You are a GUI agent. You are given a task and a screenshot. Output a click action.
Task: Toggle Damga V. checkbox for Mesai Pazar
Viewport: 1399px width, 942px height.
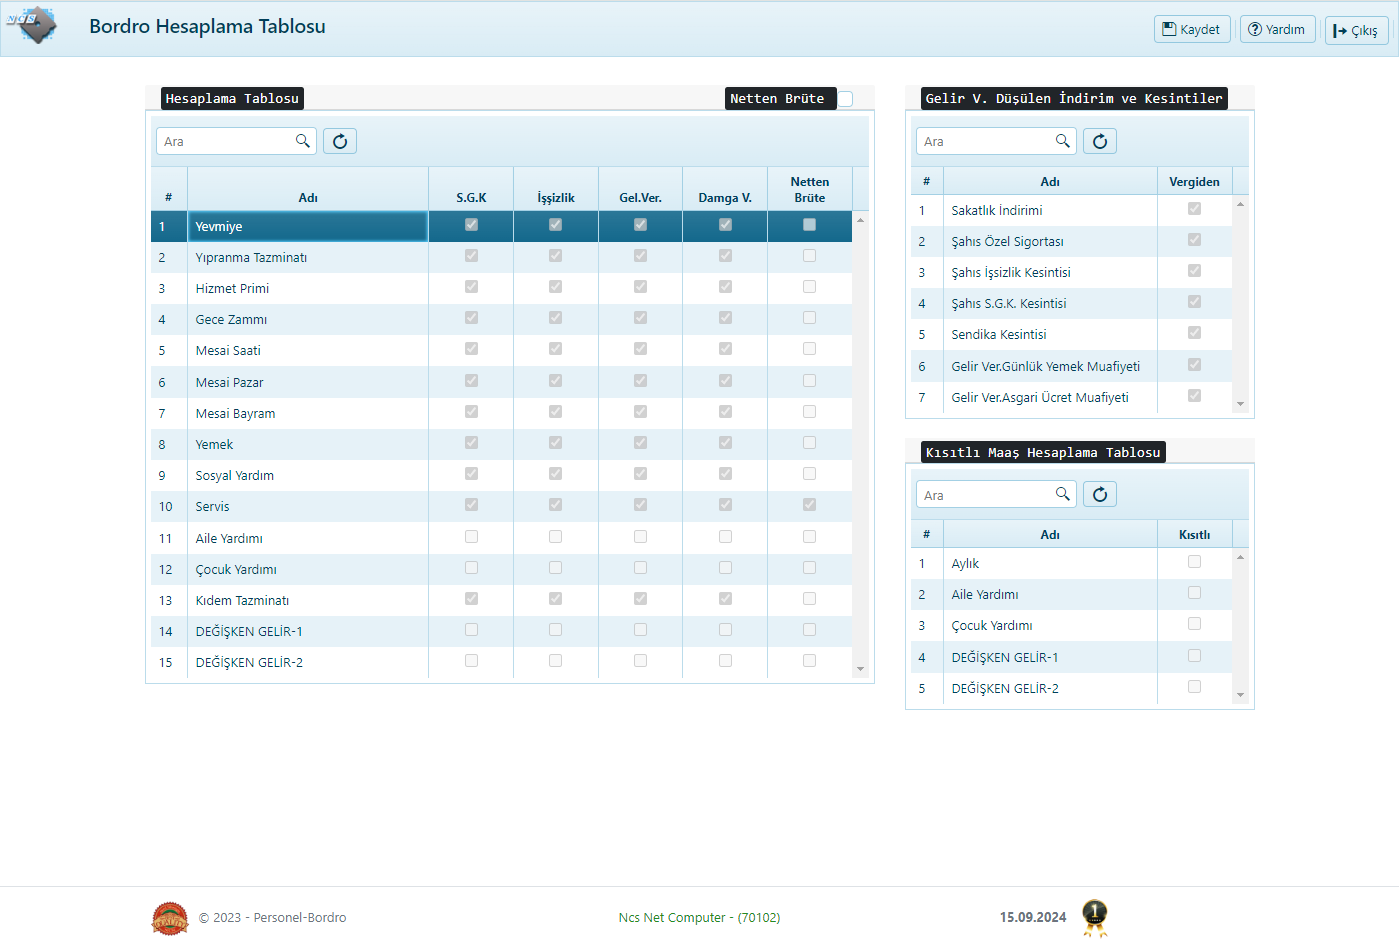click(725, 381)
